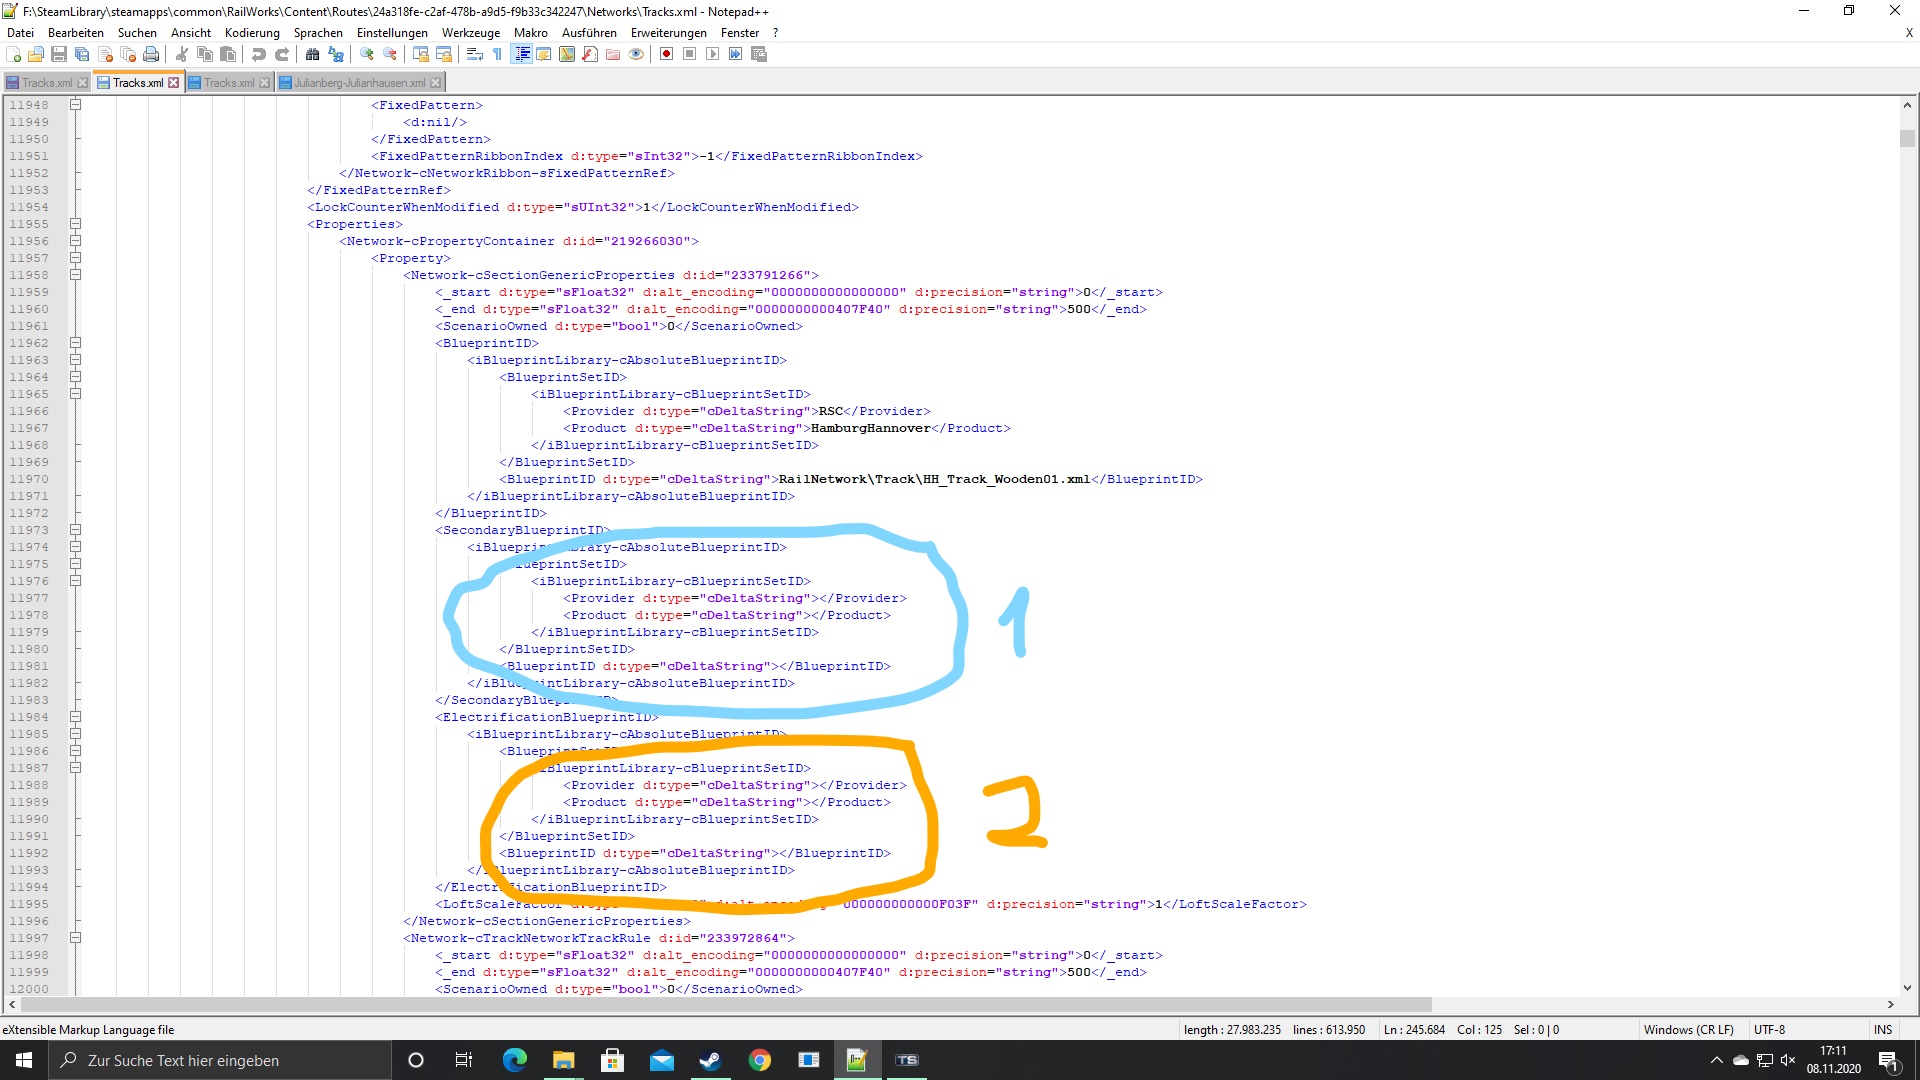Toggle indent guide toolbar button
Screen dimensions: 1920x1080
click(521, 54)
